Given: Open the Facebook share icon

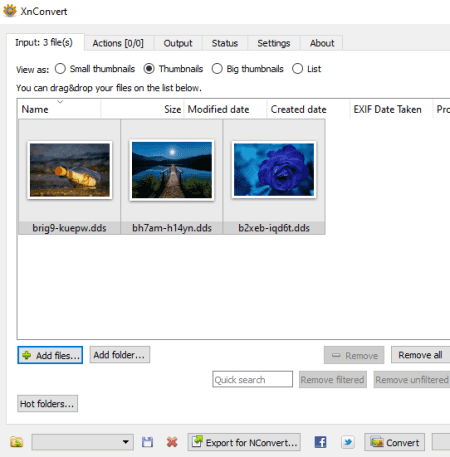Looking at the screenshot, I should [x=320, y=442].
